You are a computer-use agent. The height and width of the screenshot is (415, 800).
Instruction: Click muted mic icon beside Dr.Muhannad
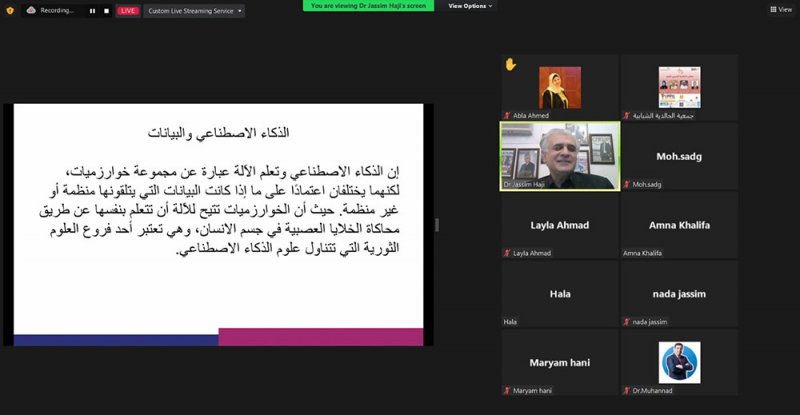coord(627,390)
